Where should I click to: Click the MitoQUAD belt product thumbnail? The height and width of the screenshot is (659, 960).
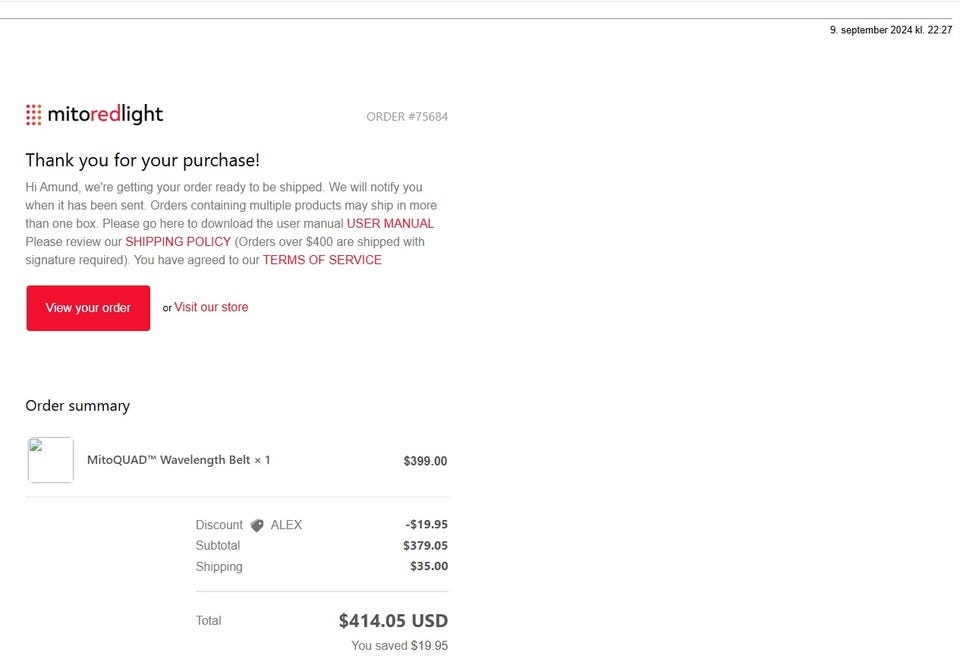[50, 460]
